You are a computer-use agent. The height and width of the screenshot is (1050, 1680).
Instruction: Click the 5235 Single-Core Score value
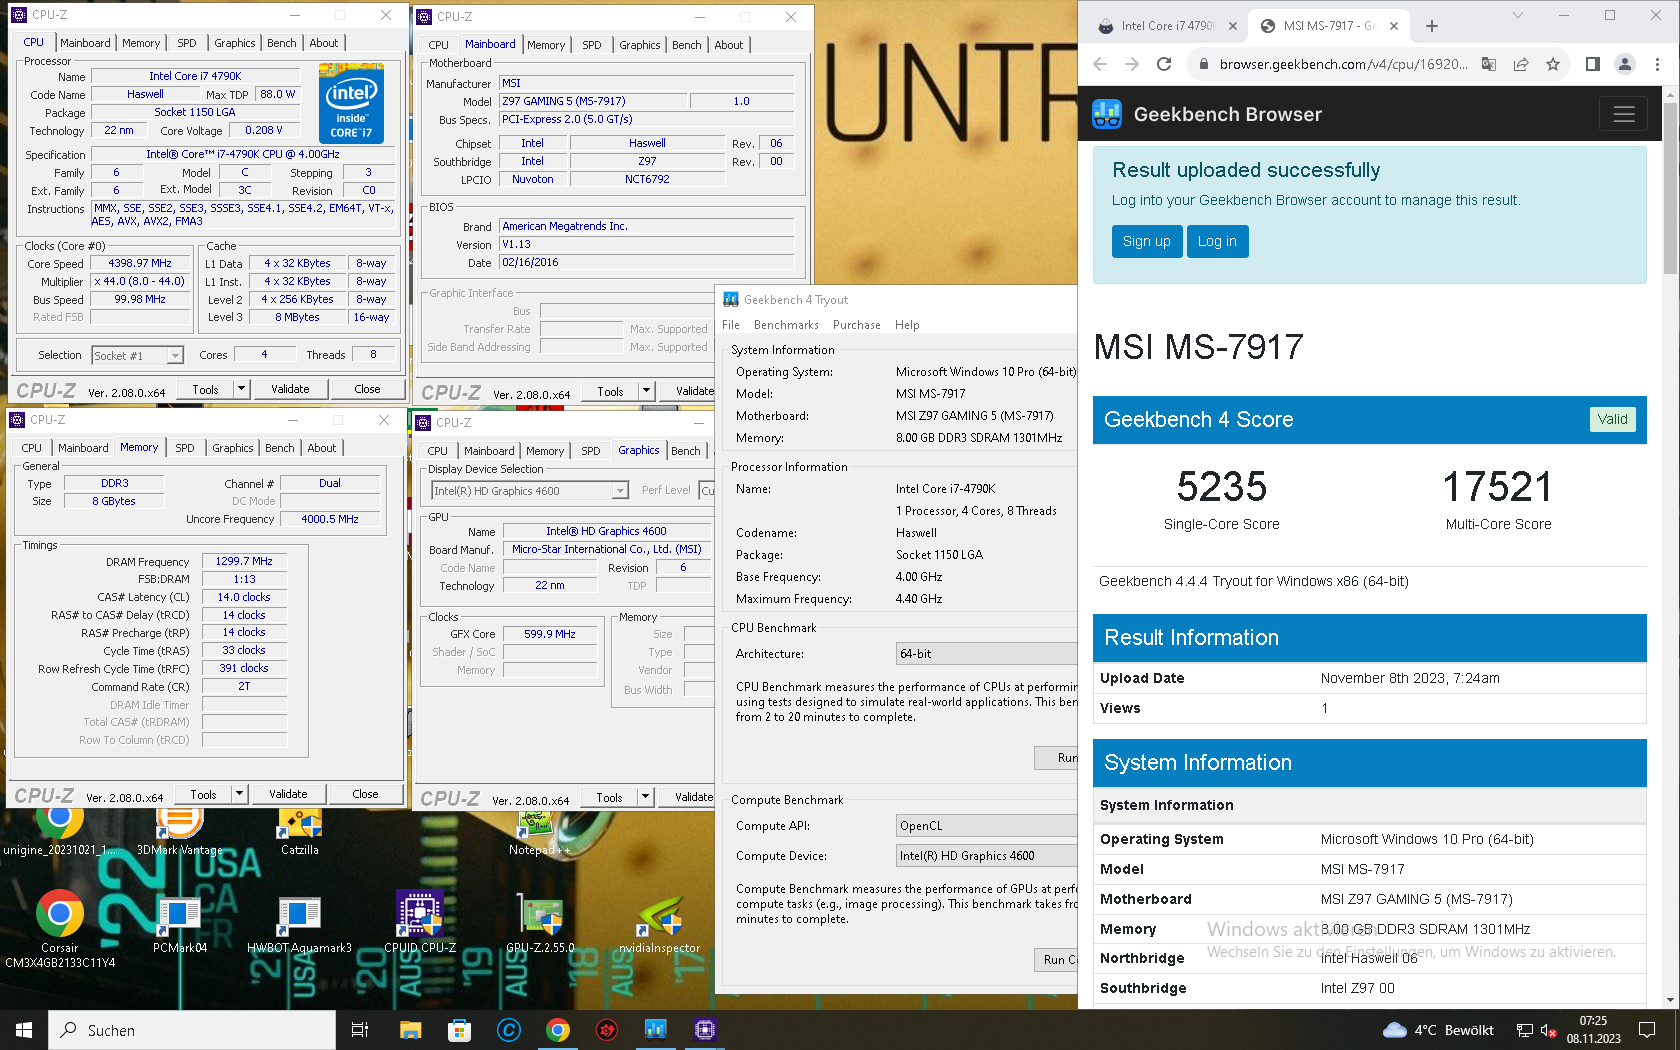[x=1221, y=487]
